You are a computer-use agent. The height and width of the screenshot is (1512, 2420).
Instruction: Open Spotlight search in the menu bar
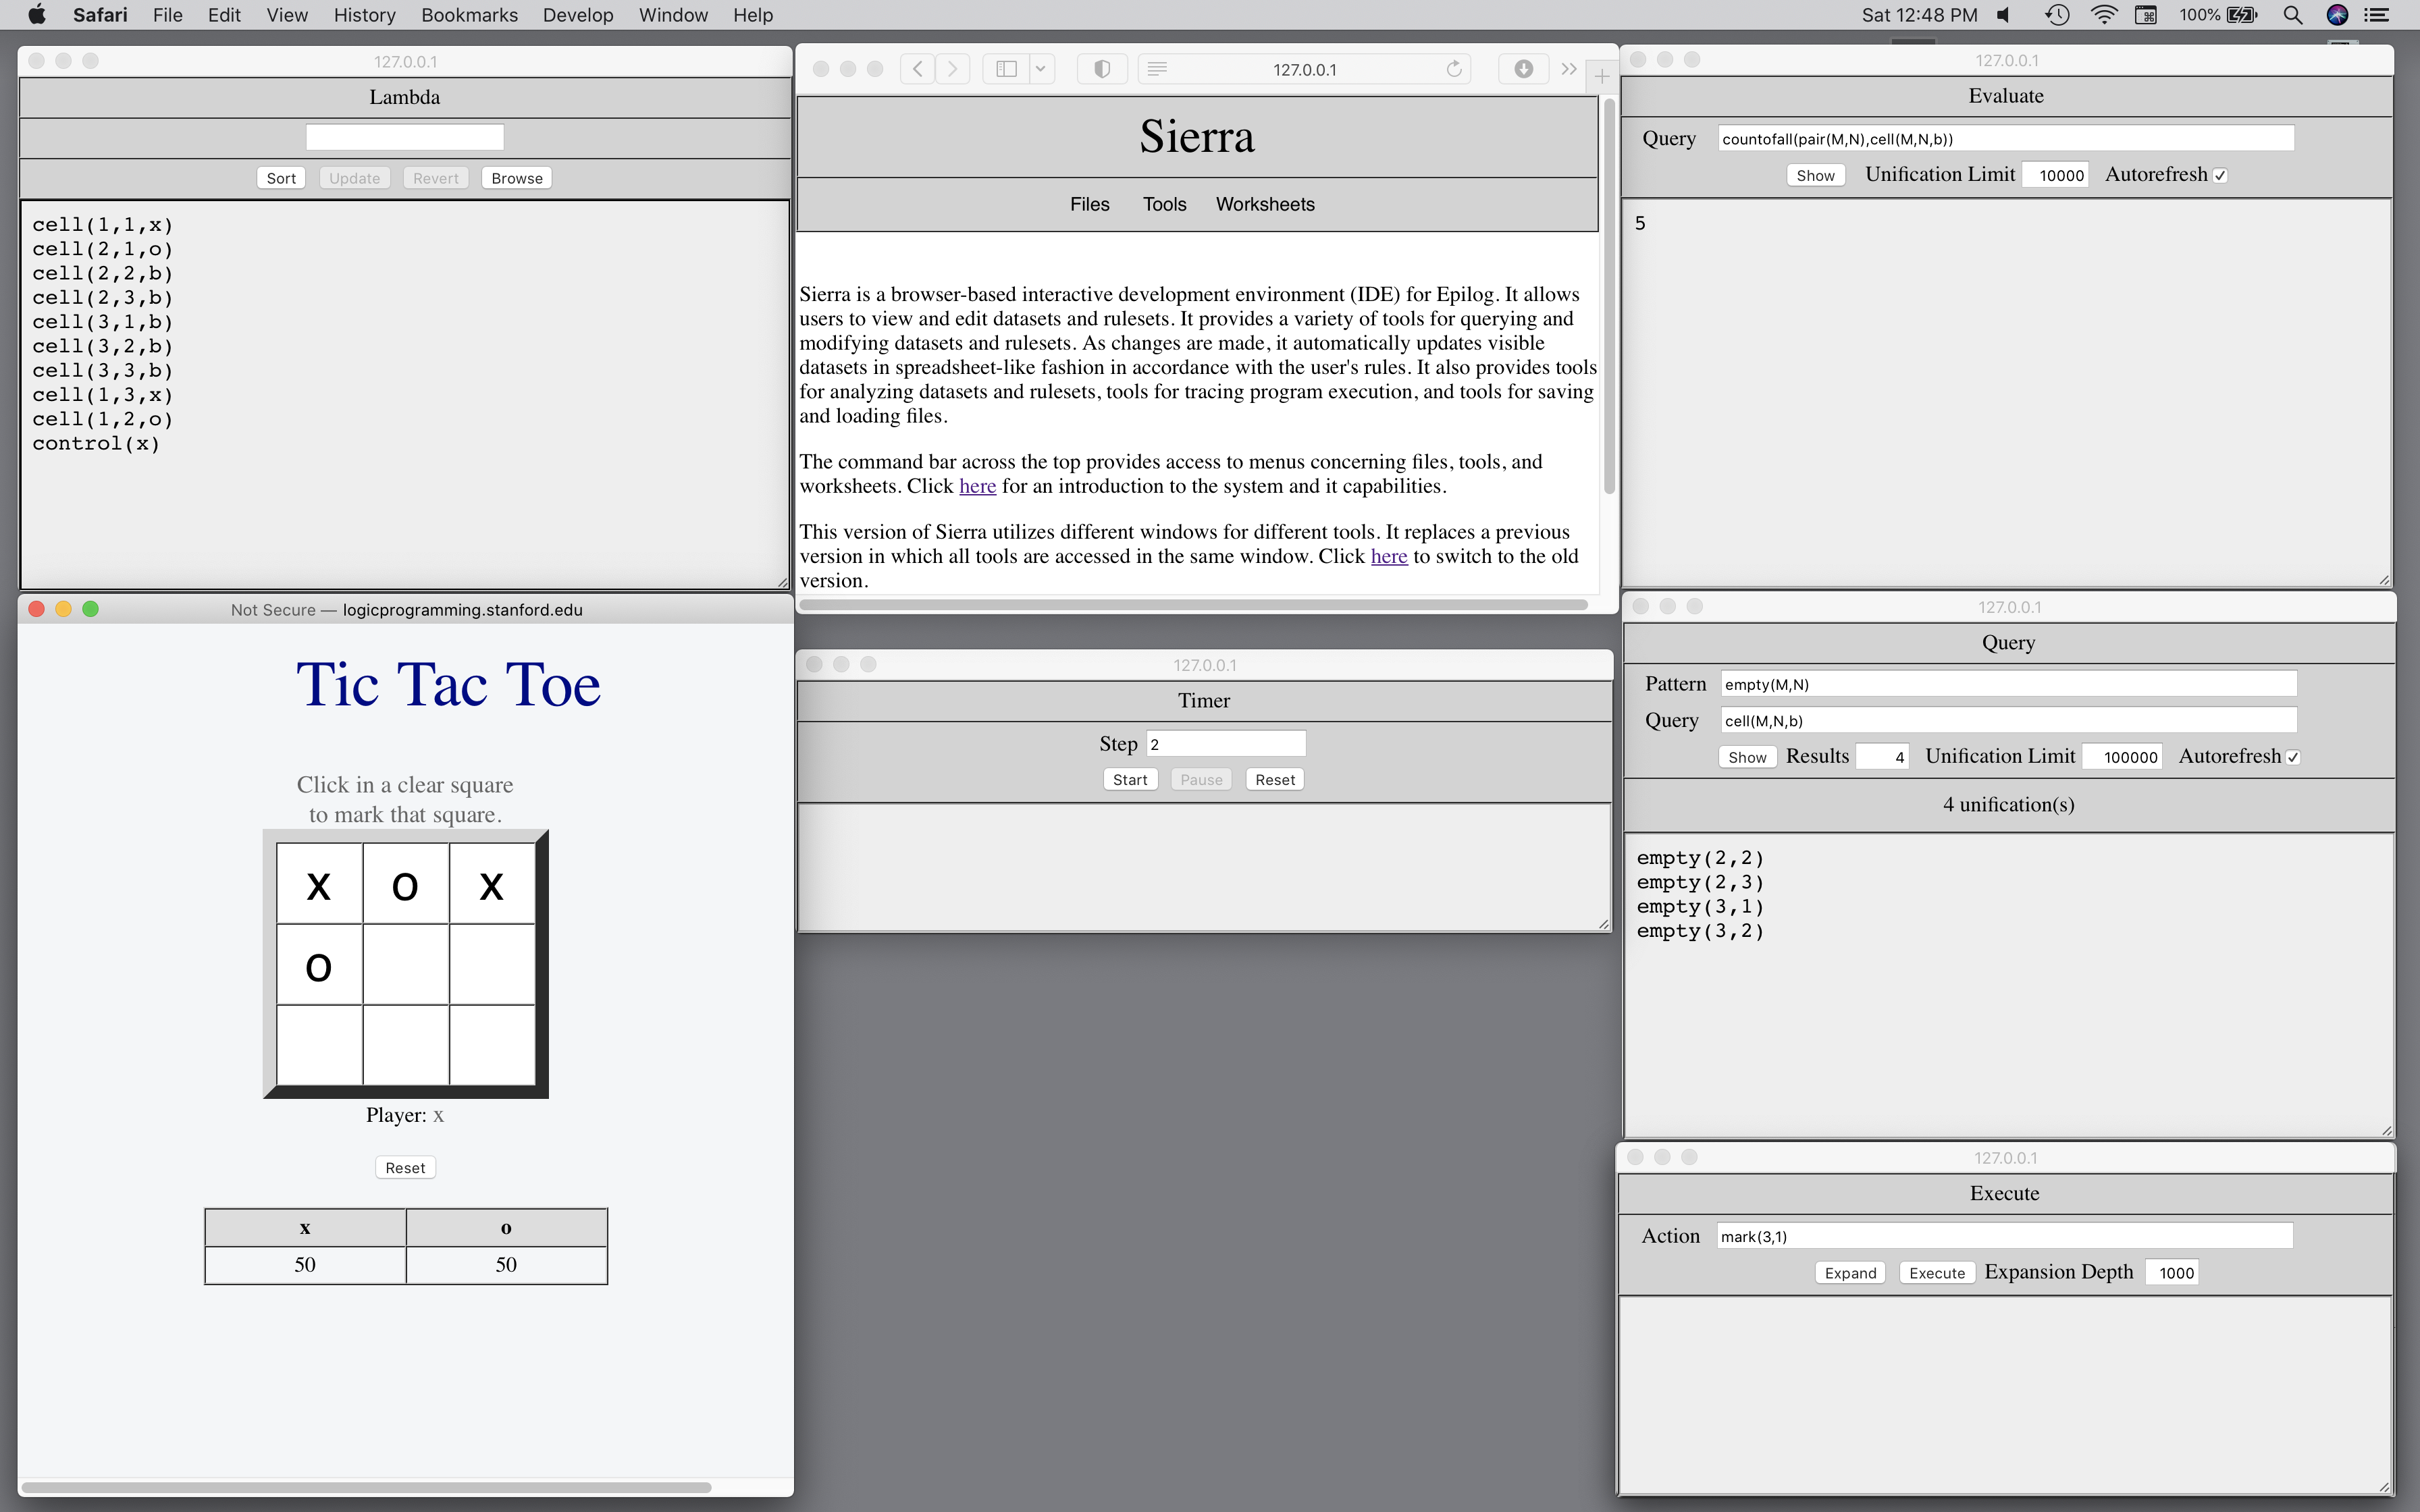click(2293, 15)
